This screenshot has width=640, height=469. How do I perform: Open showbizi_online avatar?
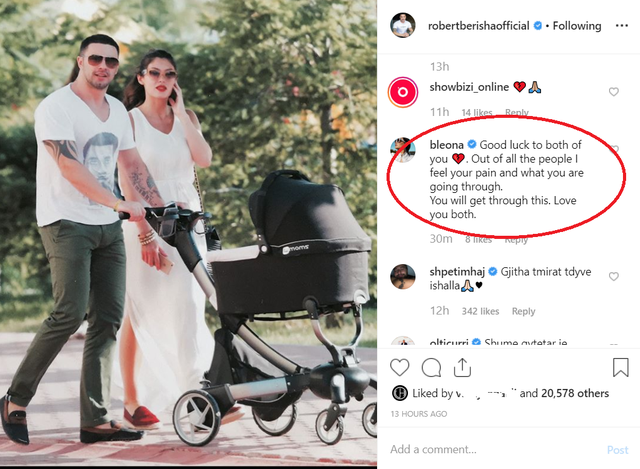pyautogui.click(x=403, y=92)
